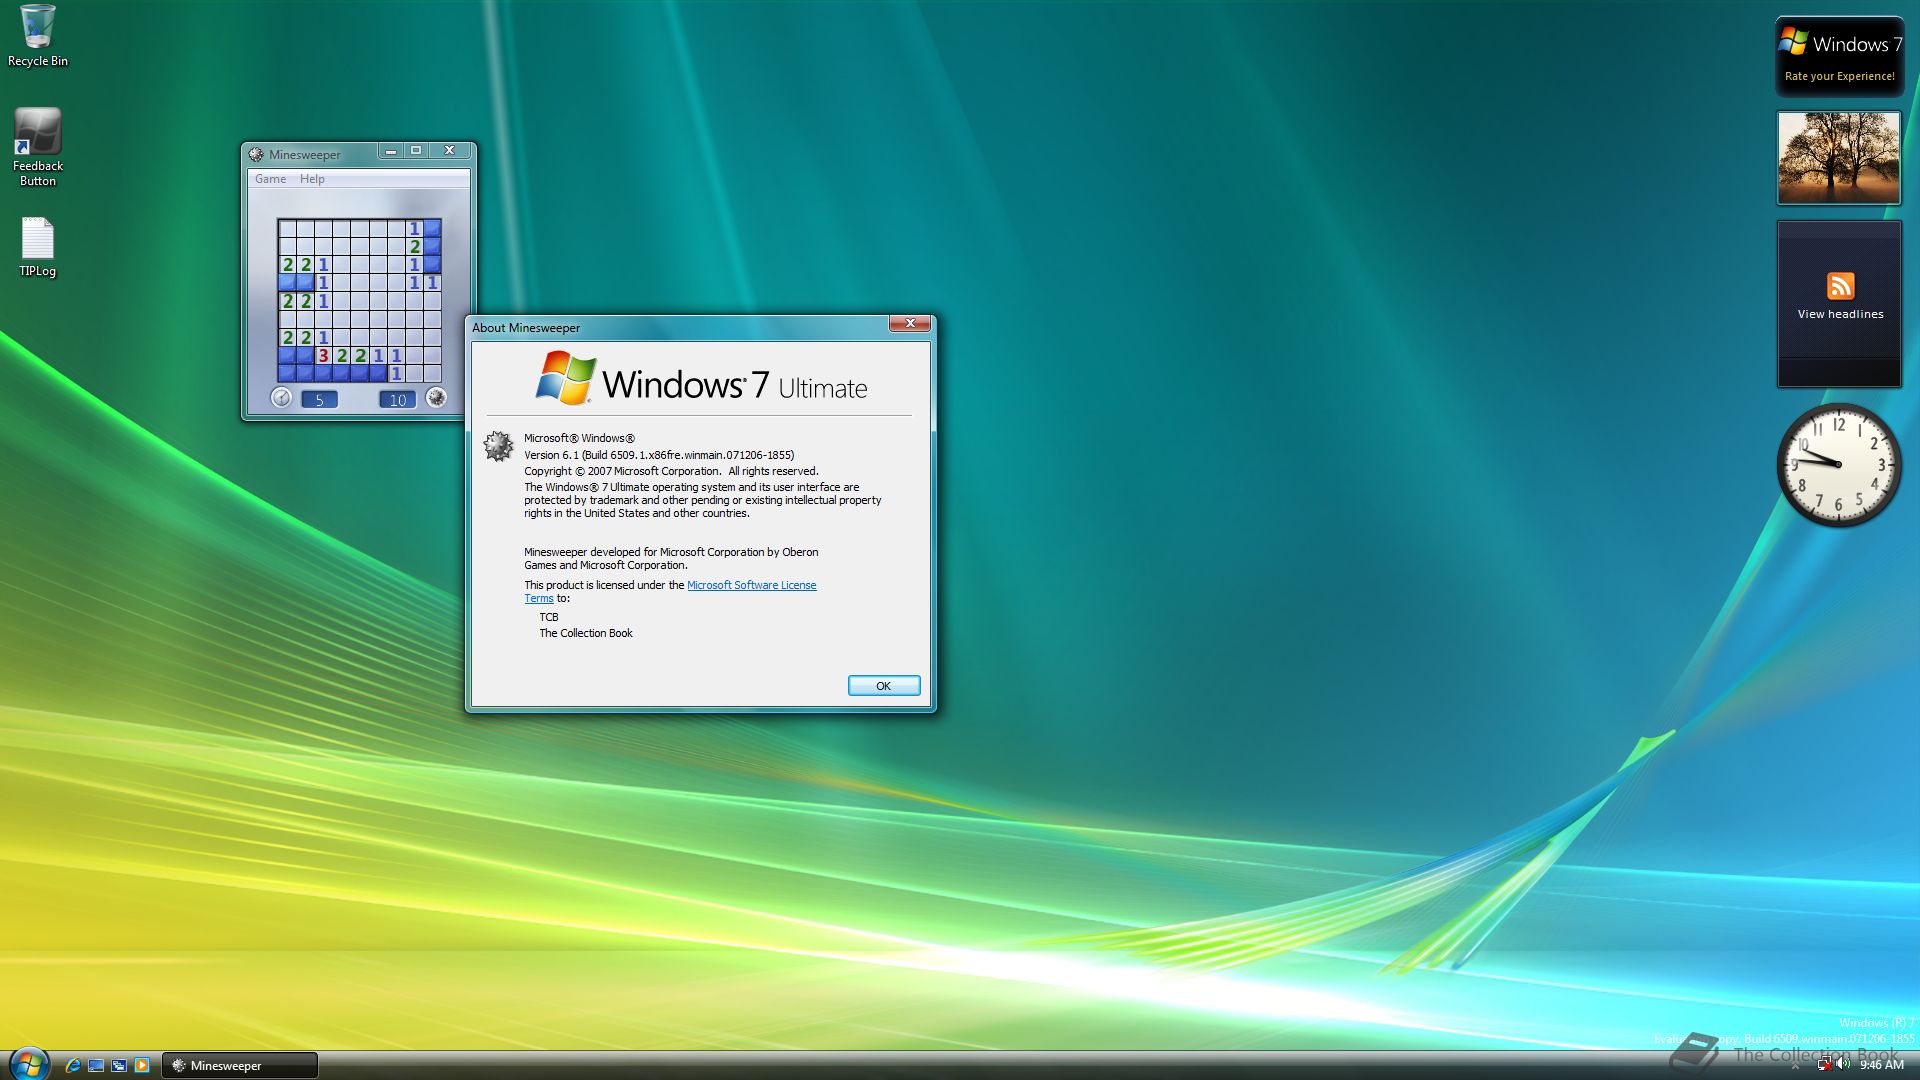
Task: Launch Windows Media Player from Quick Launch
Action: [142, 1065]
